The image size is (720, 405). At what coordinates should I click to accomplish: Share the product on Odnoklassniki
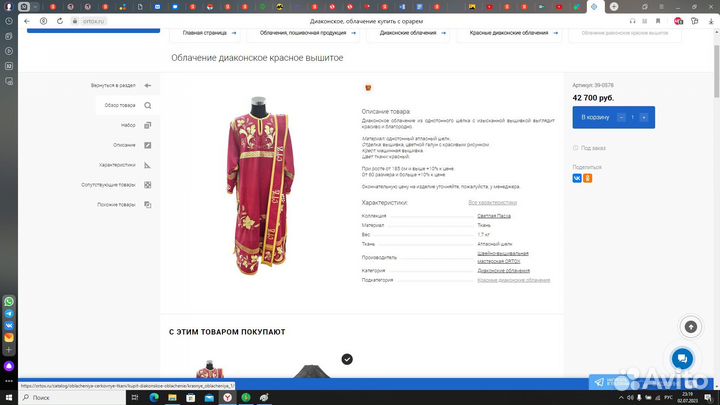pos(588,178)
